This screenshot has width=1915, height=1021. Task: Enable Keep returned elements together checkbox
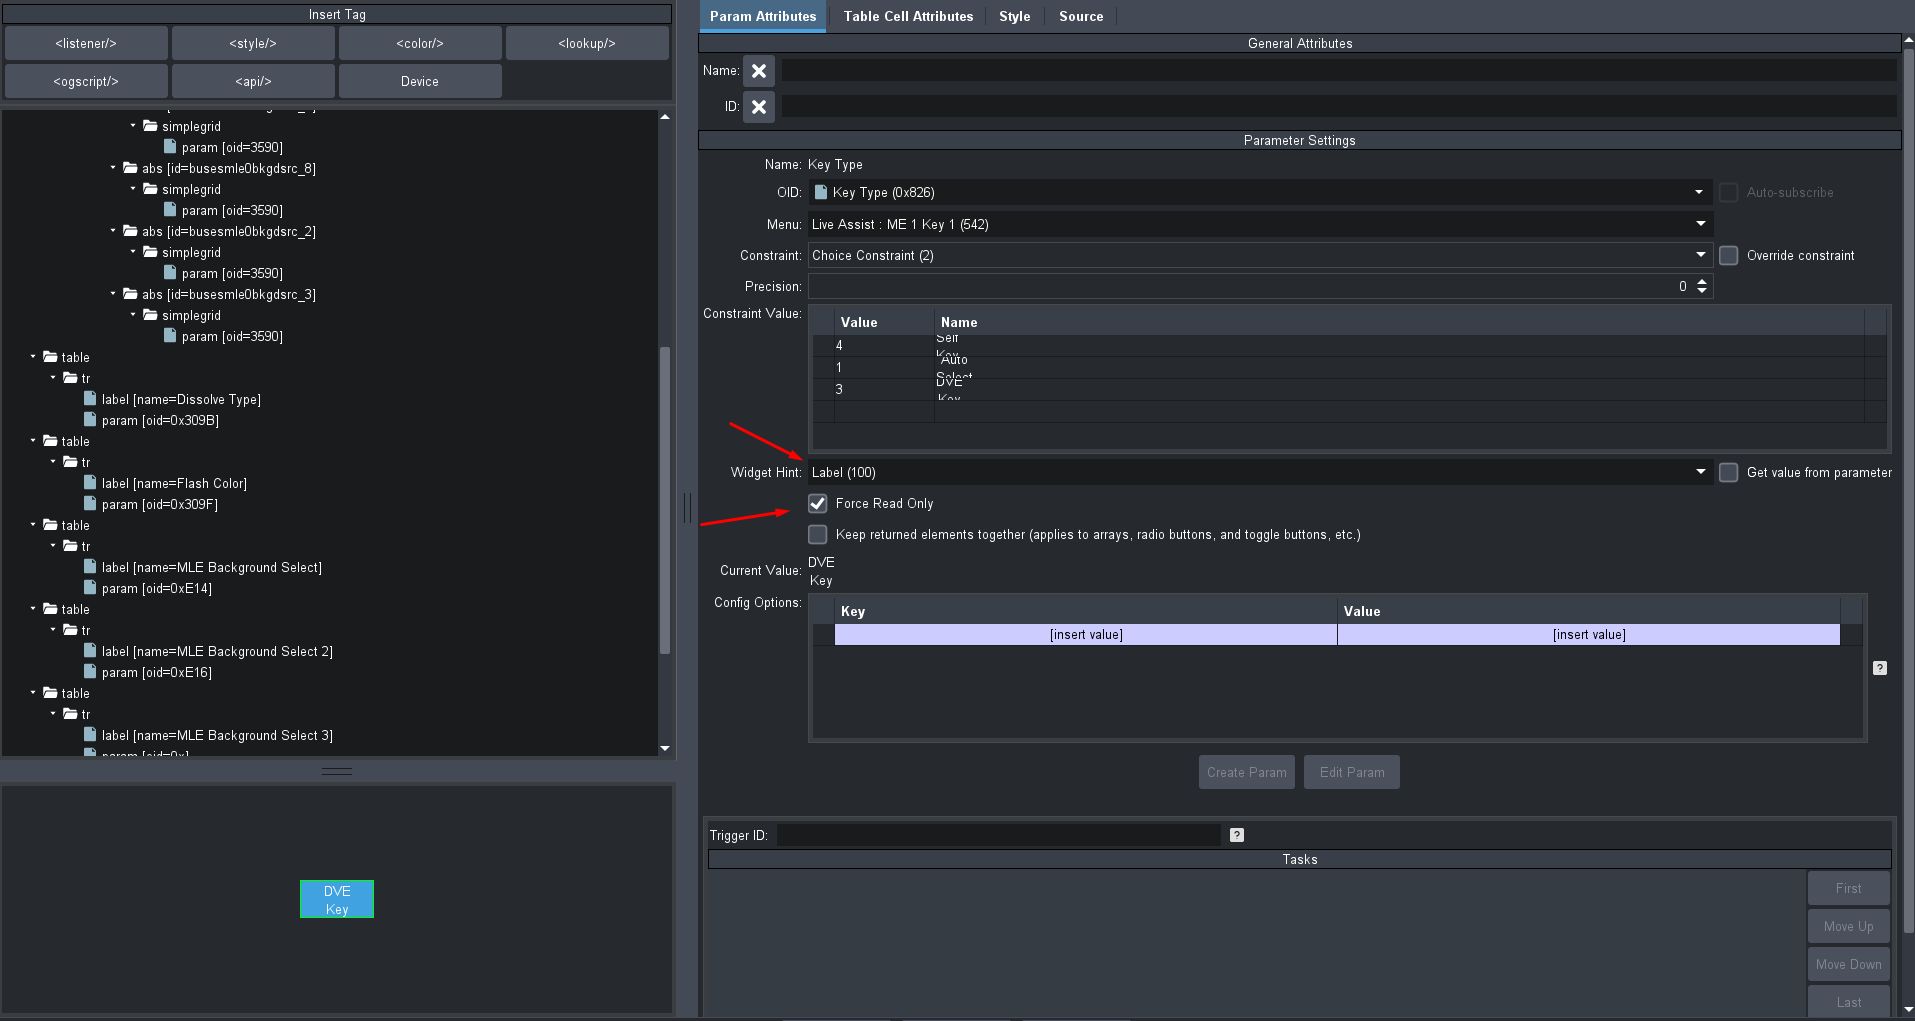tap(818, 534)
